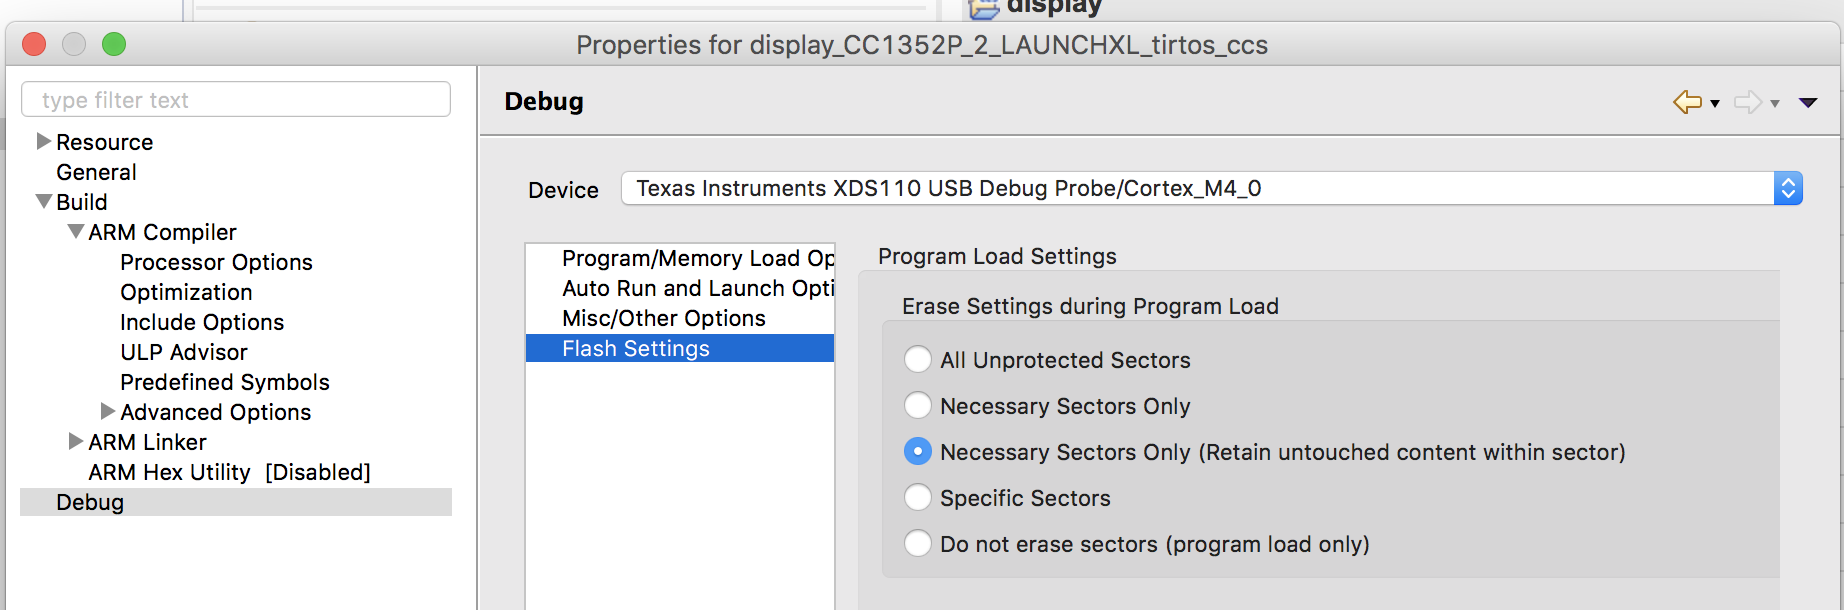Enable Do not erase sectors option

click(917, 544)
